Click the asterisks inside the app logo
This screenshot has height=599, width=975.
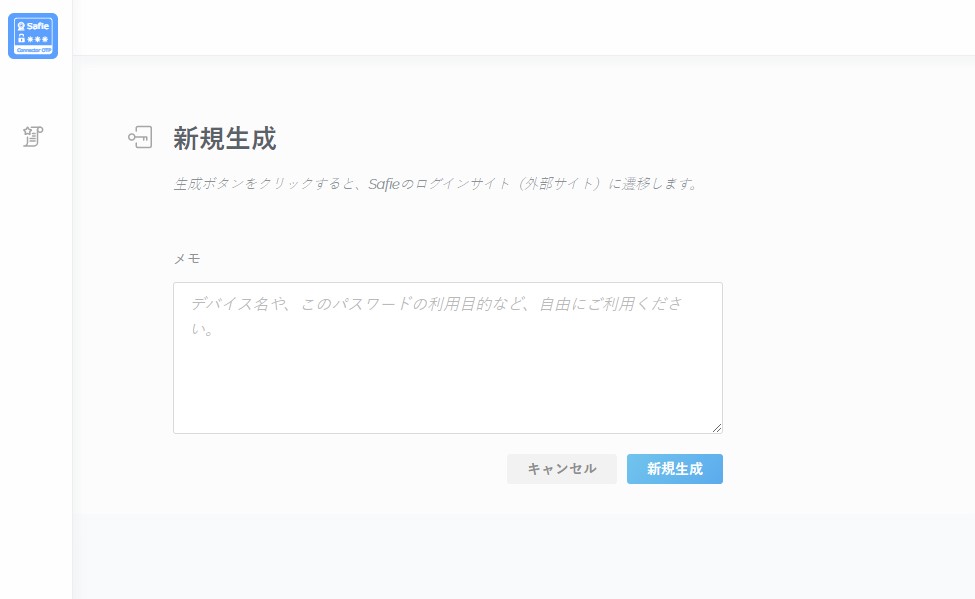coord(38,39)
